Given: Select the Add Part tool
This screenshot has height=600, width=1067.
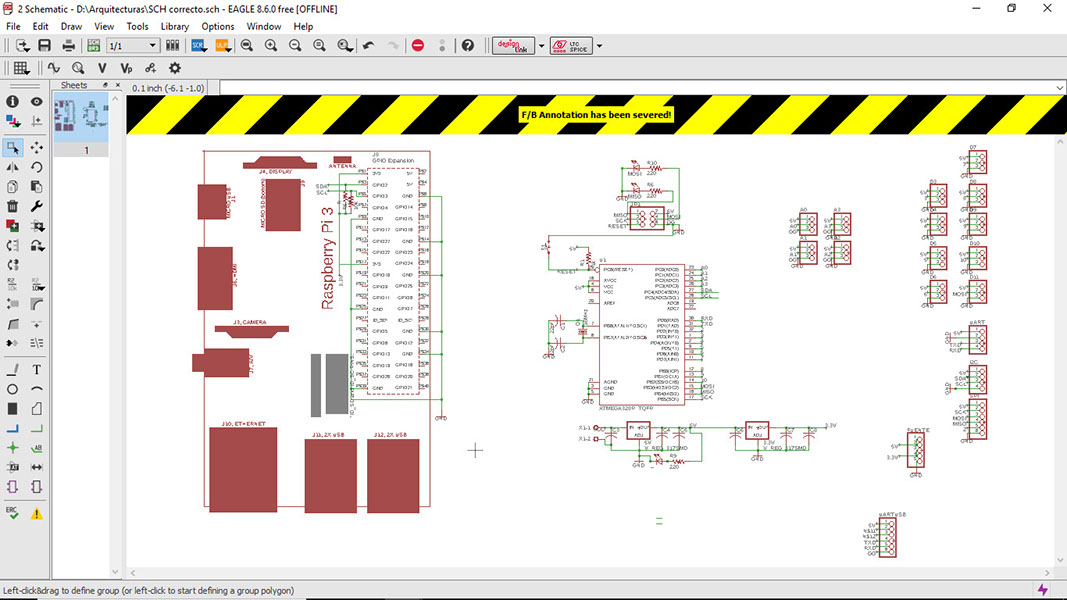Looking at the screenshot, I should tap(12, 226).
